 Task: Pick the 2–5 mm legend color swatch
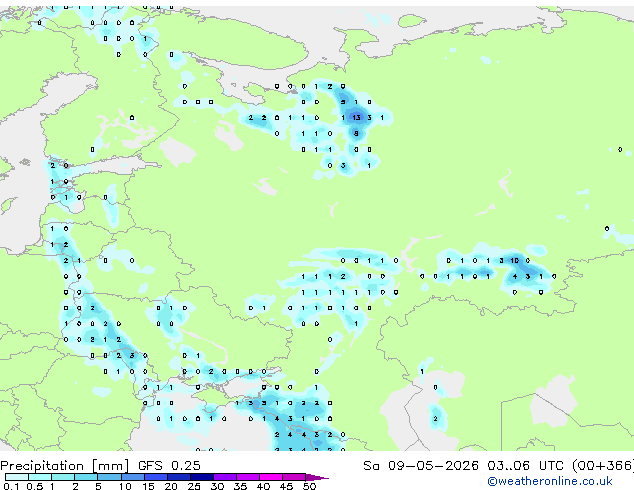click(86, 477)
